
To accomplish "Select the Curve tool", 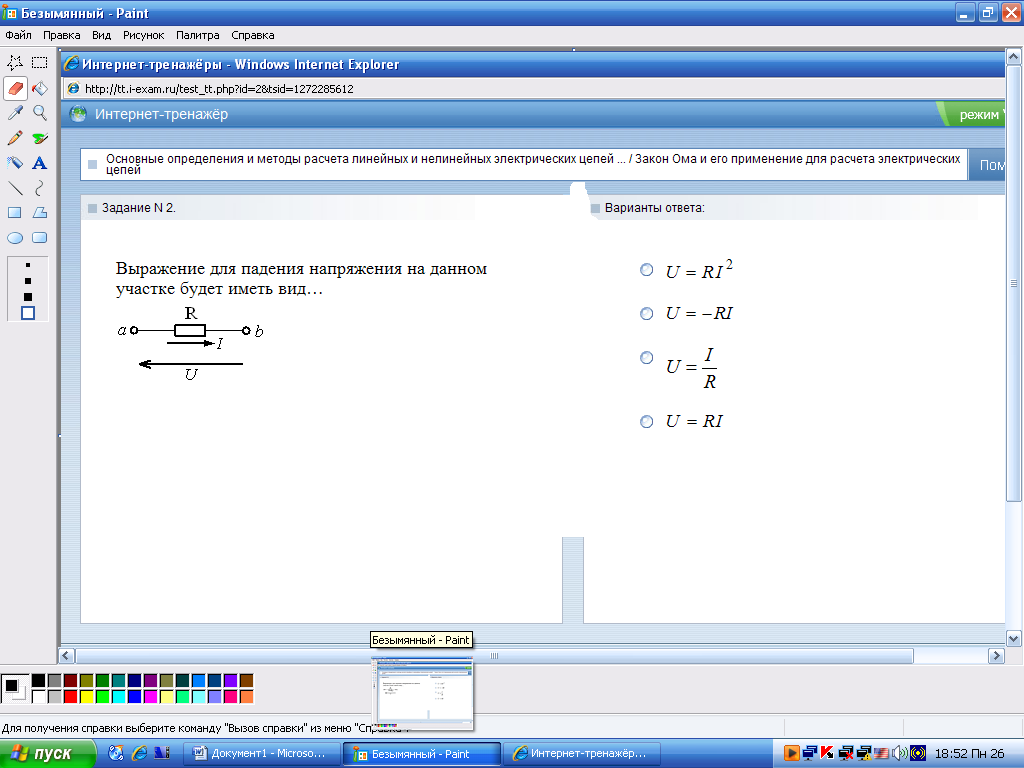I will coord(40,188).
